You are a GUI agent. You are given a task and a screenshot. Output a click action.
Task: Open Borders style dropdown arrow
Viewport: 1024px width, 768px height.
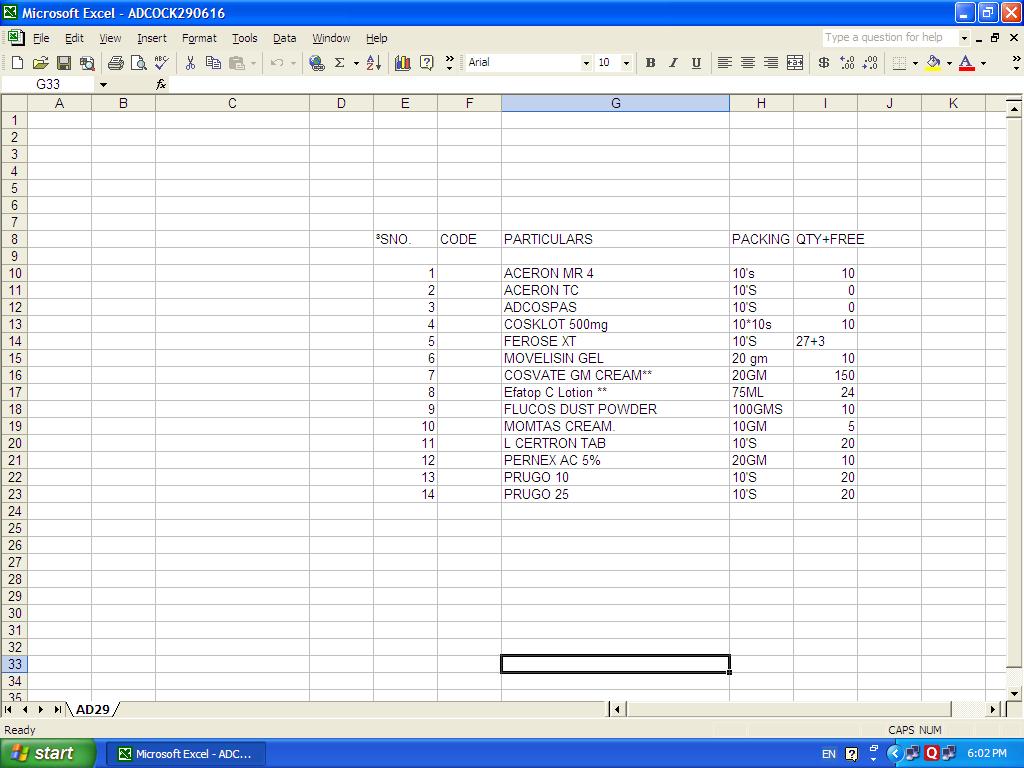(915, 63)
